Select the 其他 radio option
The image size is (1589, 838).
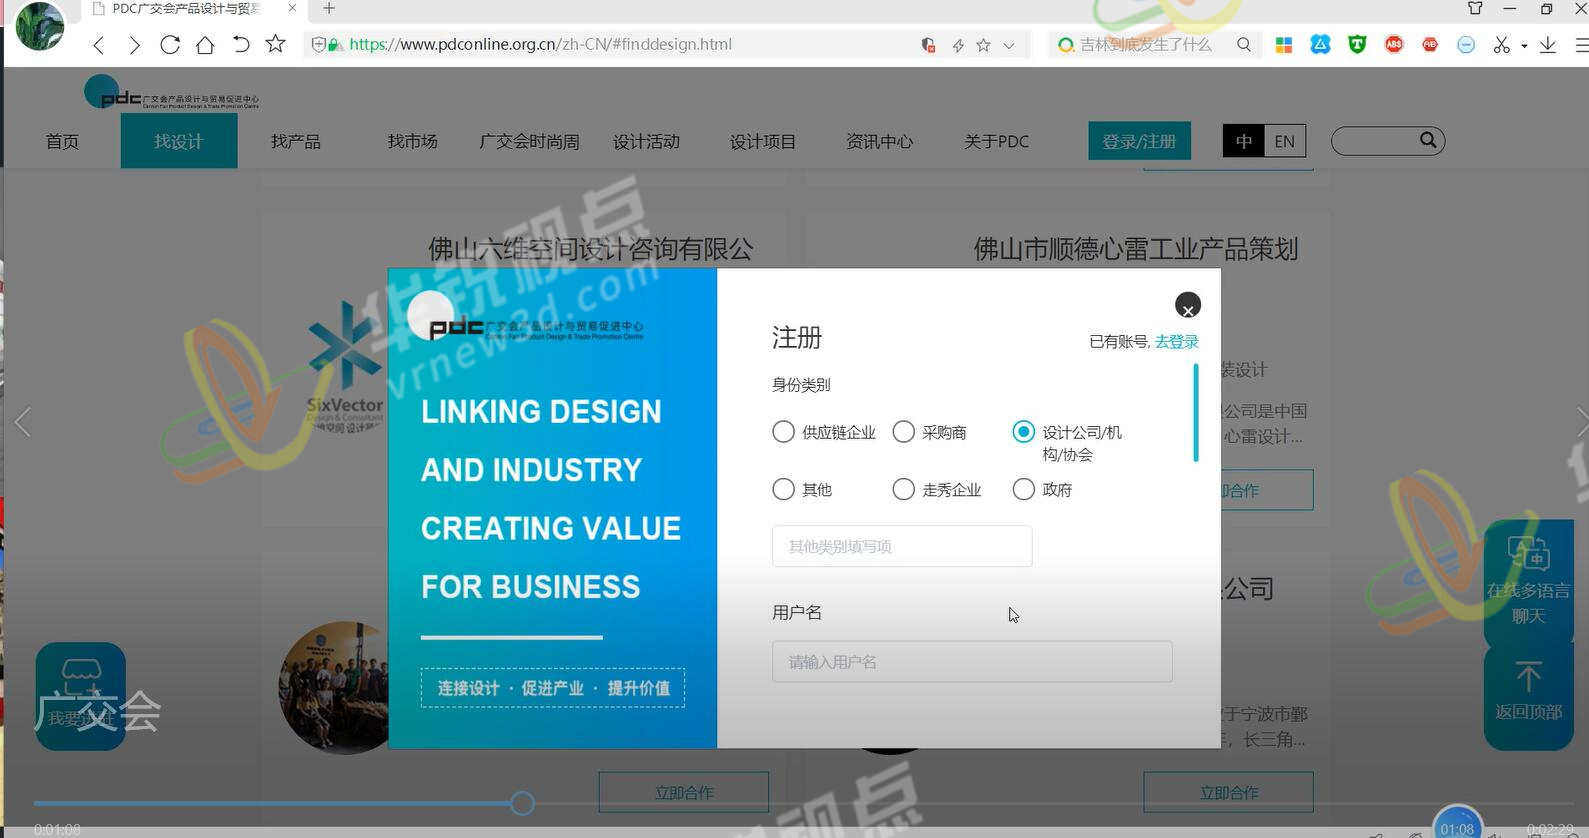point(783,489)
